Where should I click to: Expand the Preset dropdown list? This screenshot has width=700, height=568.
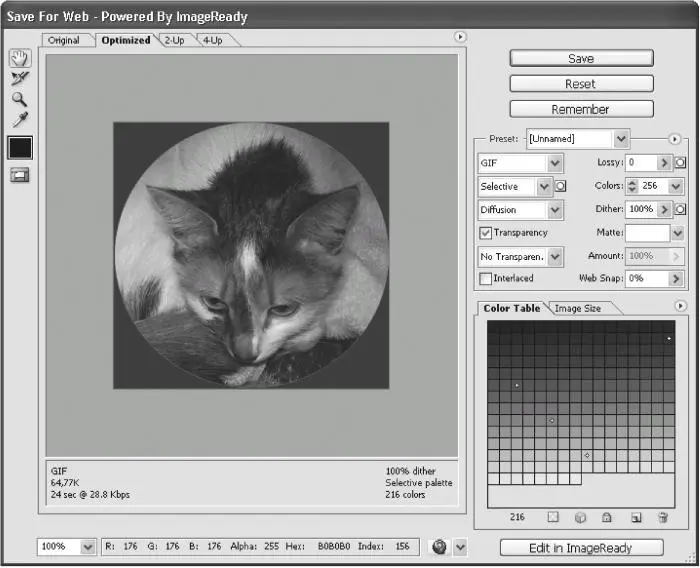click(x=621, y=139)
